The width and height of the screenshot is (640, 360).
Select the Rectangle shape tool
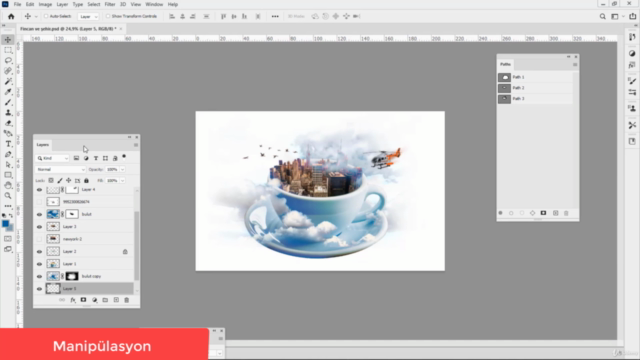click(8, 175)
